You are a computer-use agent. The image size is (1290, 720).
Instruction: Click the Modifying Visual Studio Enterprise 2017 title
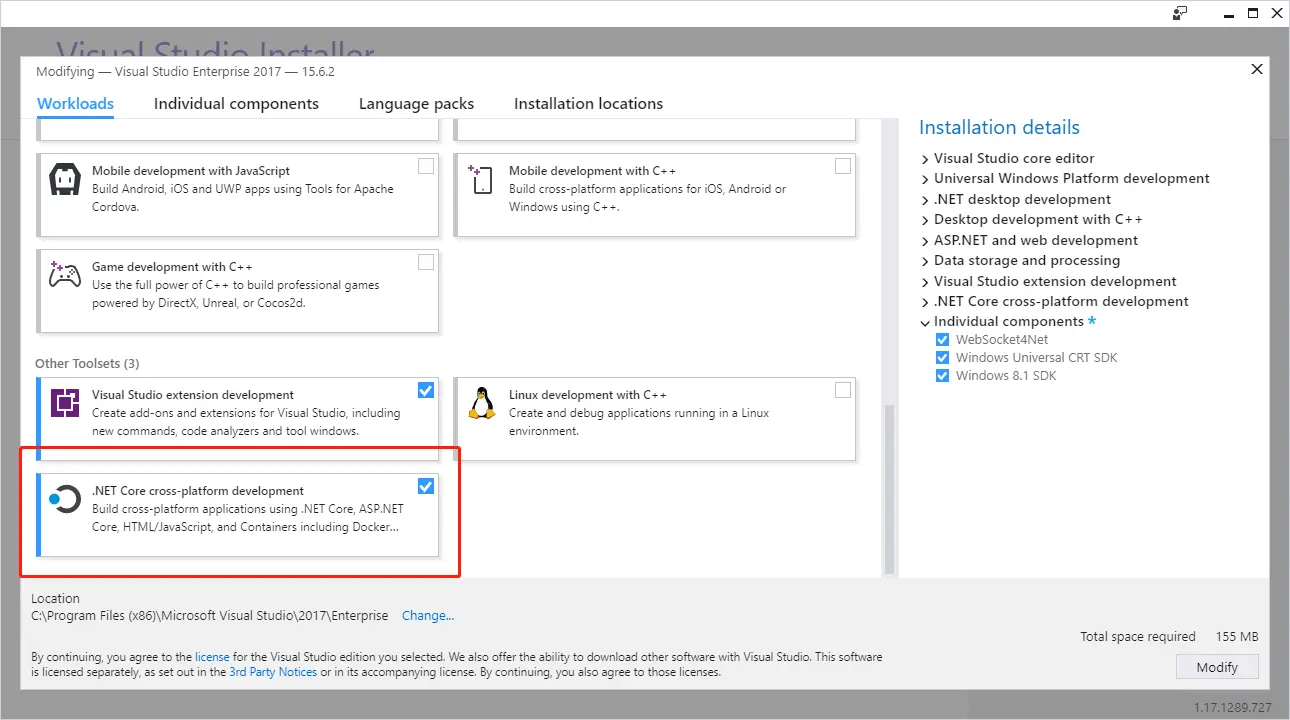tap(185, 72)
